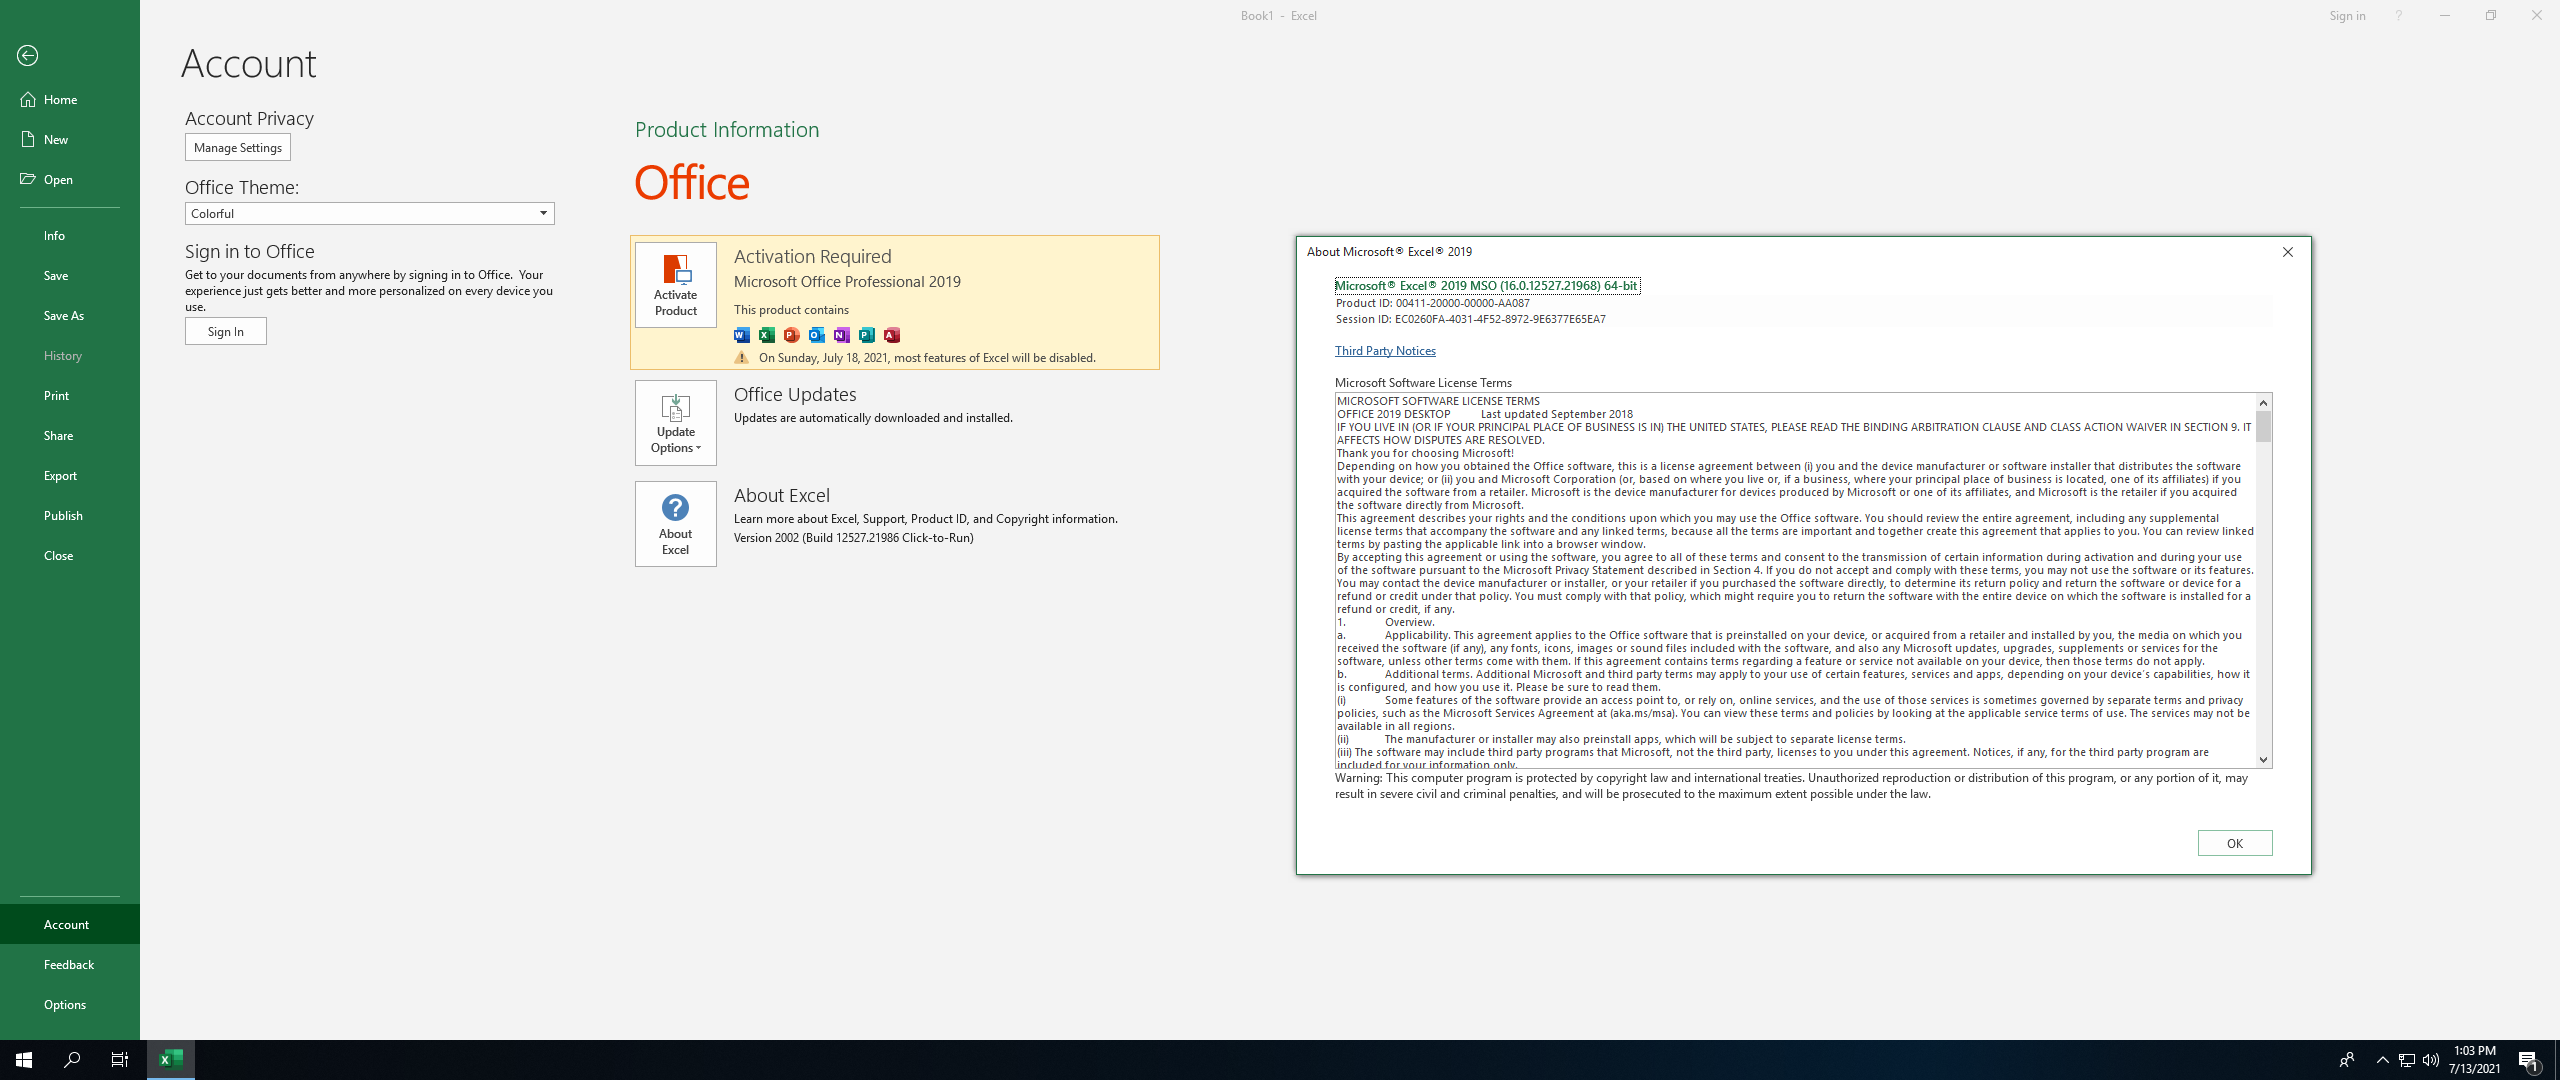
Task: Click the license terms scroll up arrow
Action: pyautogui.click(x=2264, y=402)
